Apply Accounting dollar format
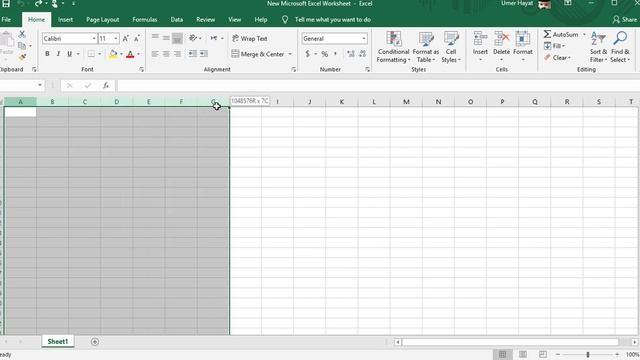This screenshot has height=360, width=640. [x=308, y=54]
